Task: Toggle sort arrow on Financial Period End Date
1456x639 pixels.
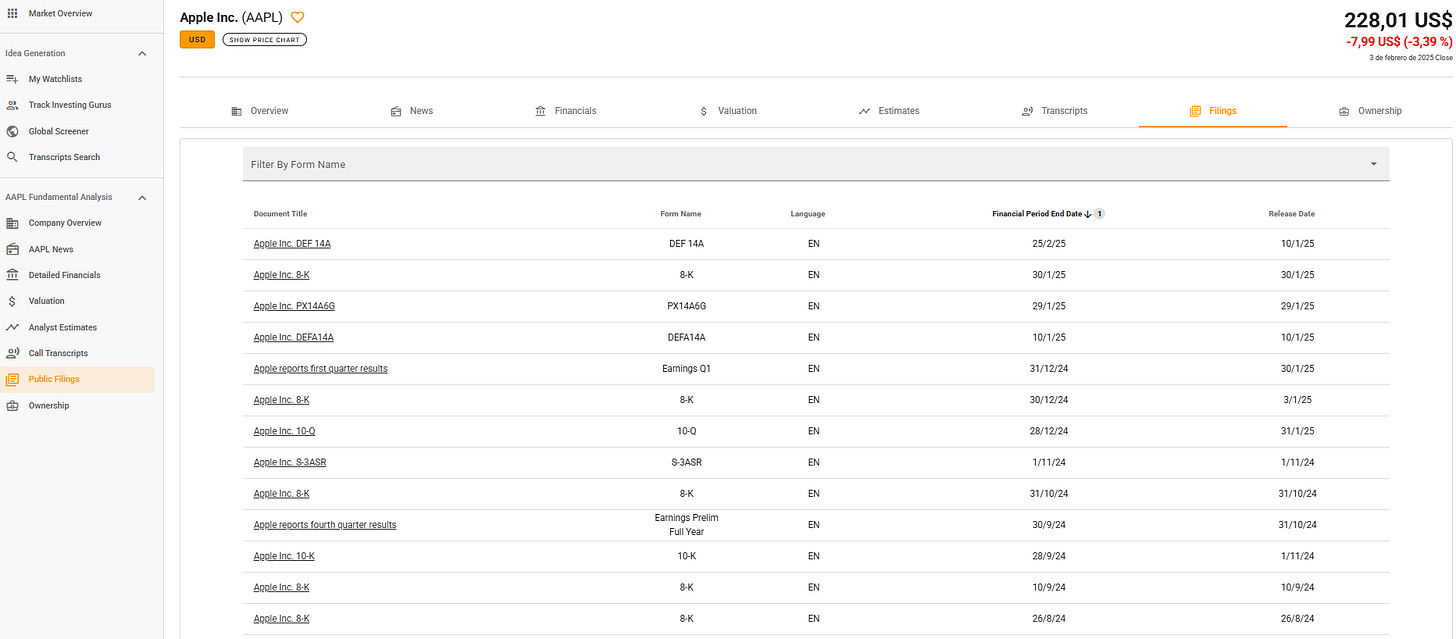Action: point(1088,214)
